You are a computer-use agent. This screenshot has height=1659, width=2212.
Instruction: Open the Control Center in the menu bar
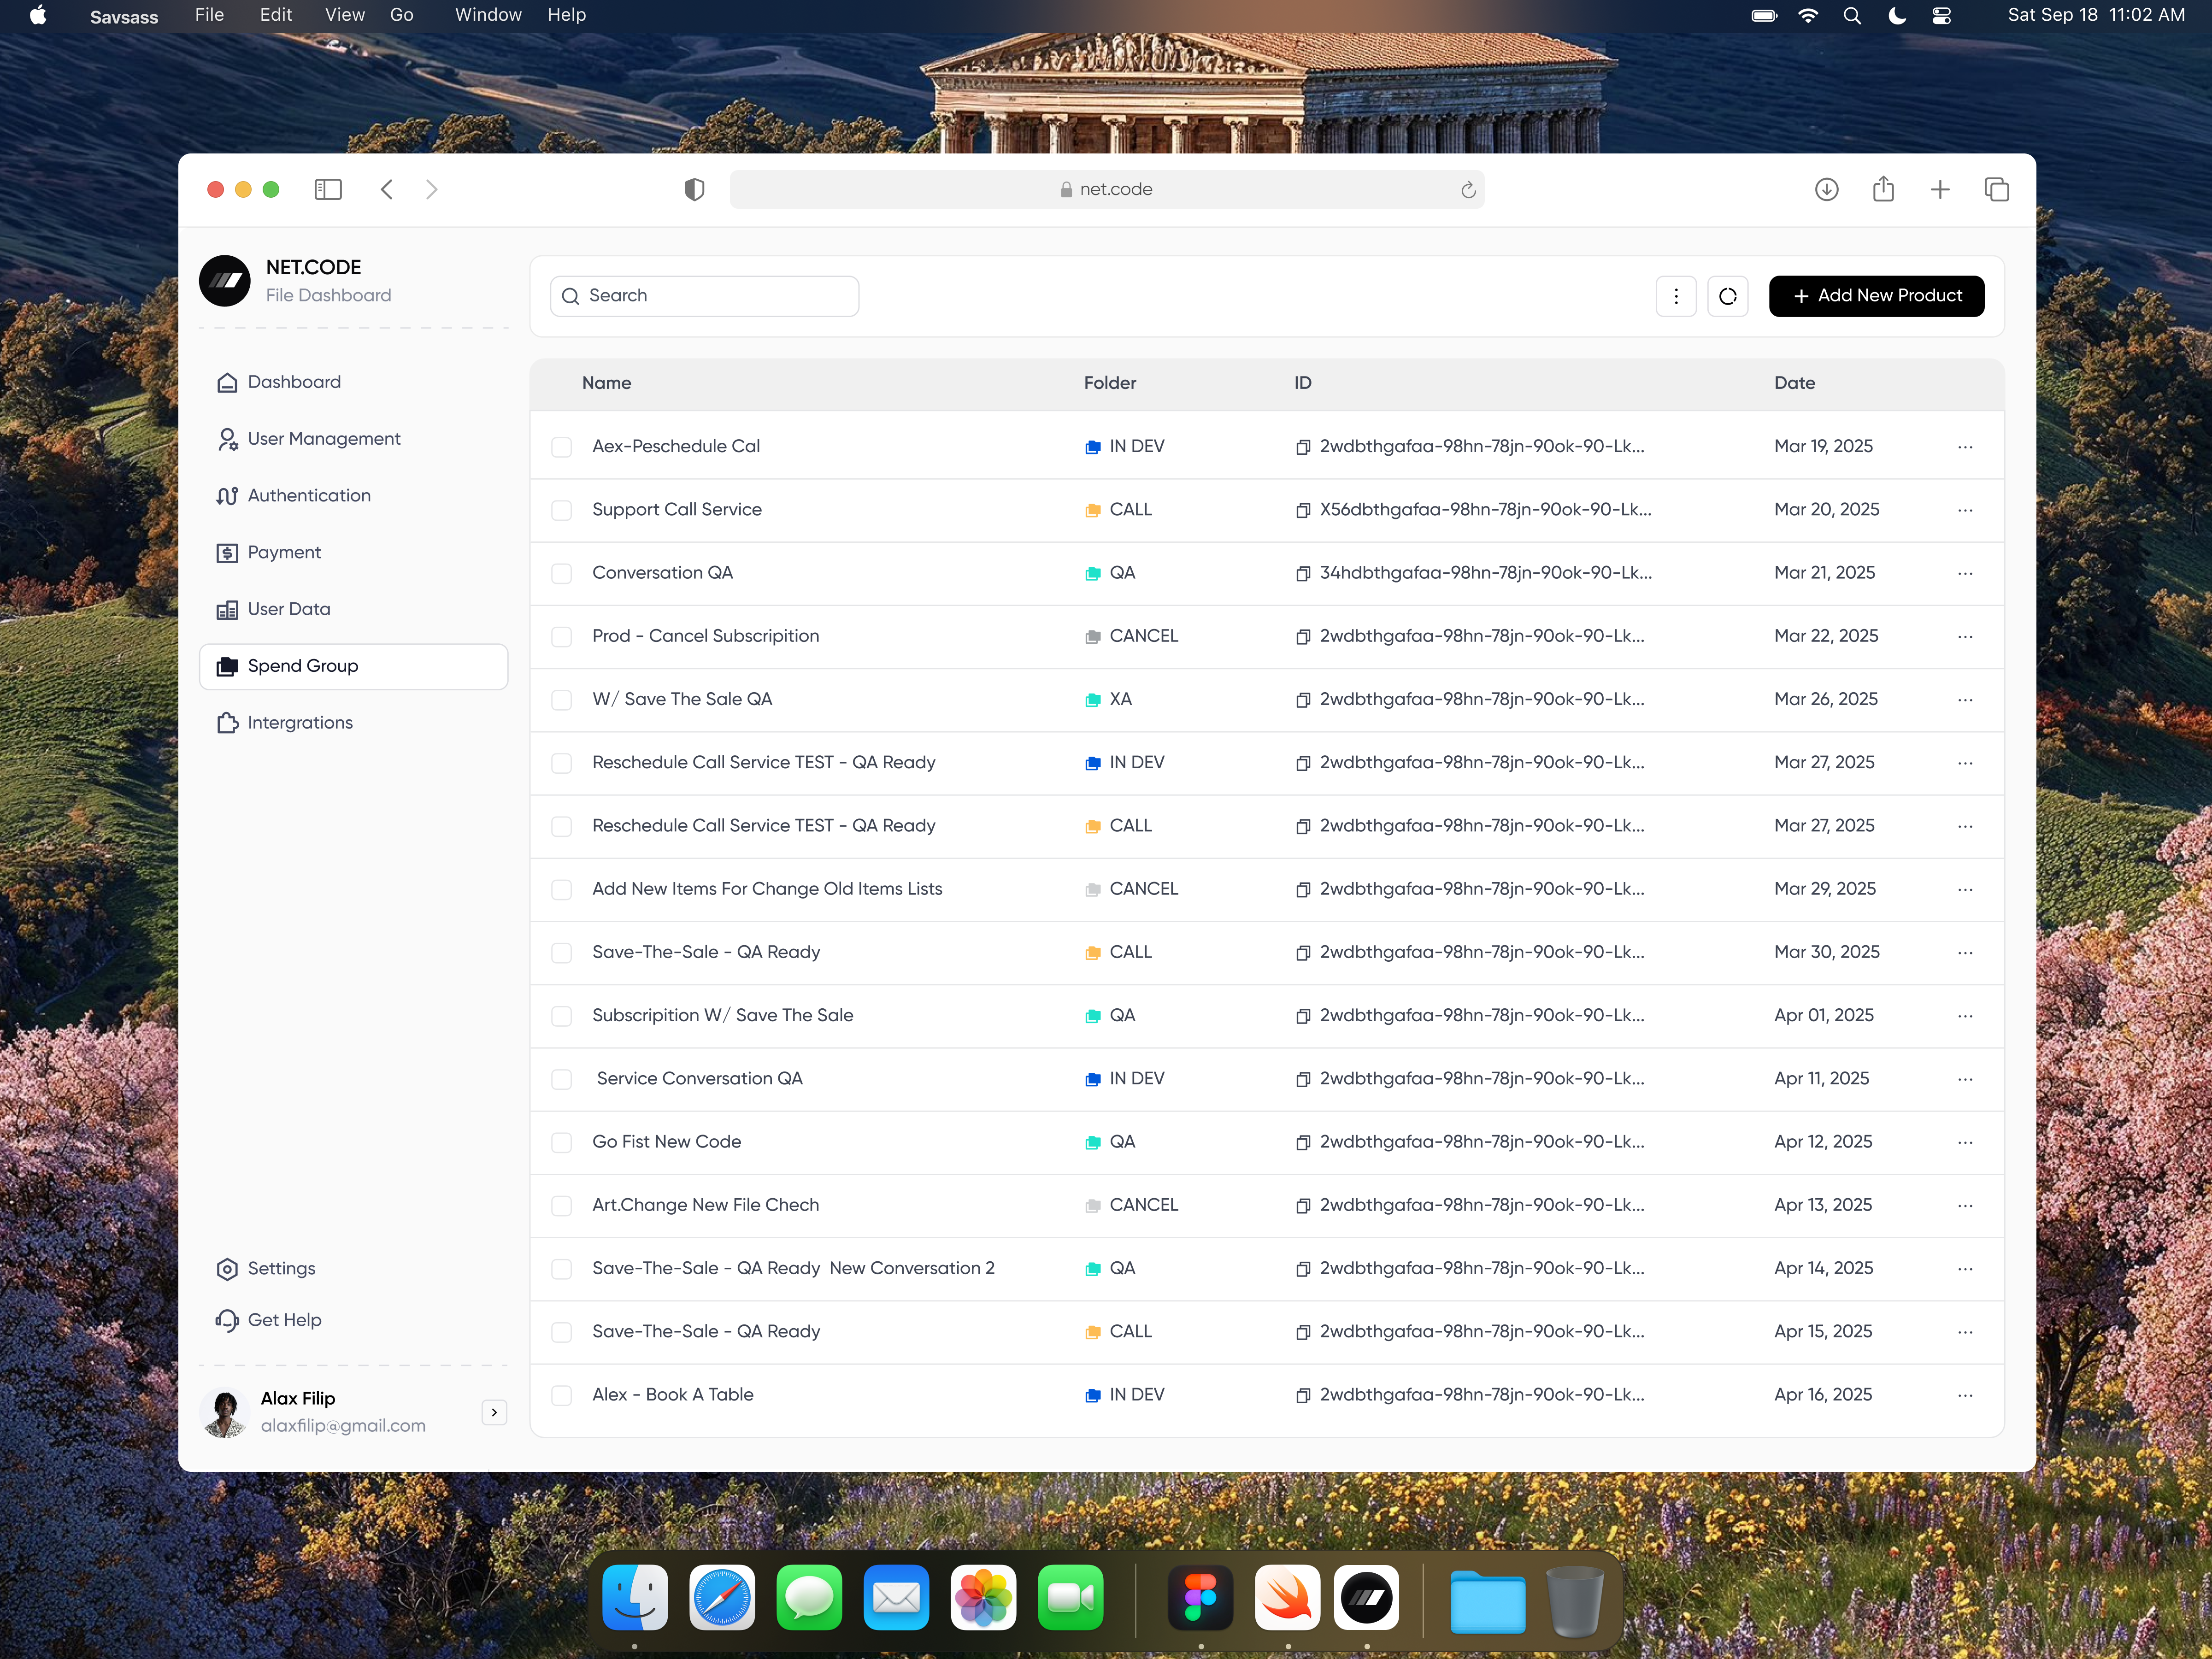point(1941,15)
